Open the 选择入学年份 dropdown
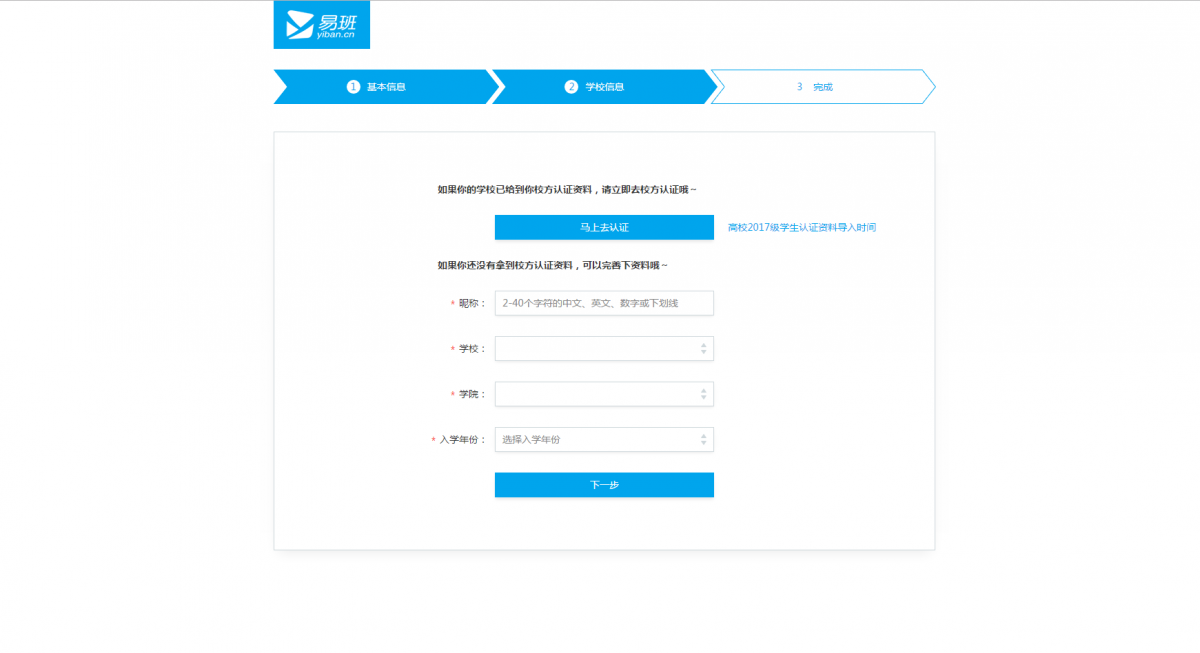This screenshot has height=653, width=1200. coord(596,440)
